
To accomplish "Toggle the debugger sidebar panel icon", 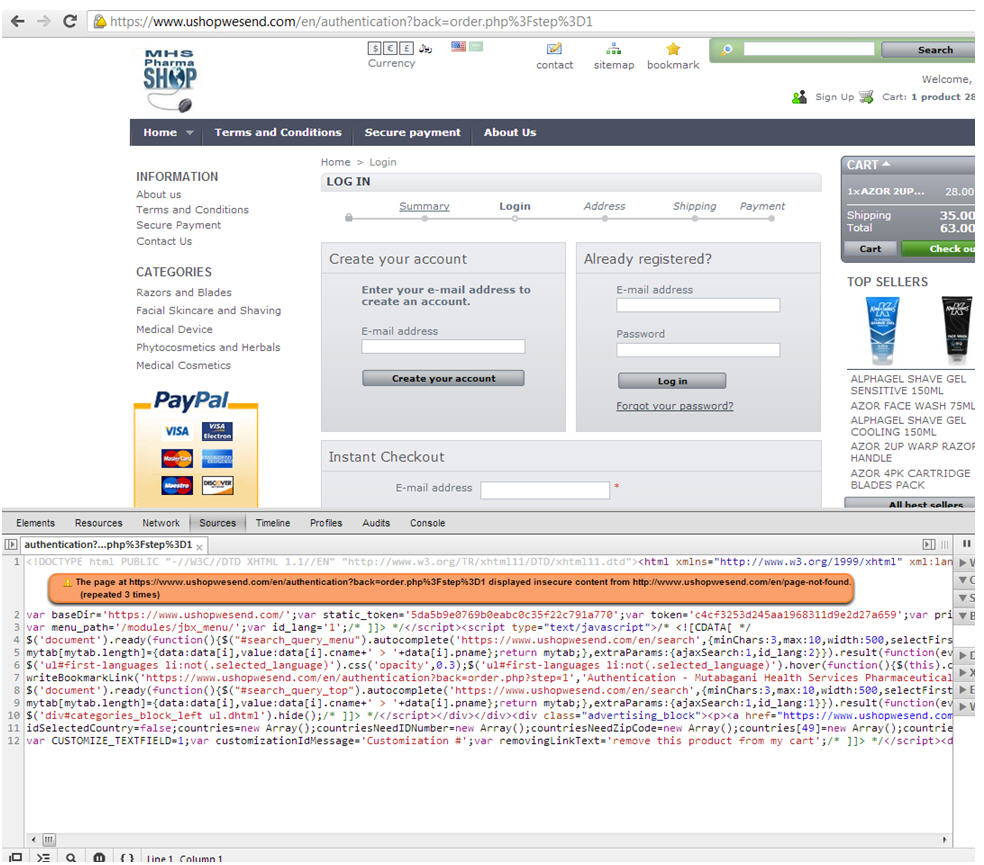I will click(x=929, y=545).
